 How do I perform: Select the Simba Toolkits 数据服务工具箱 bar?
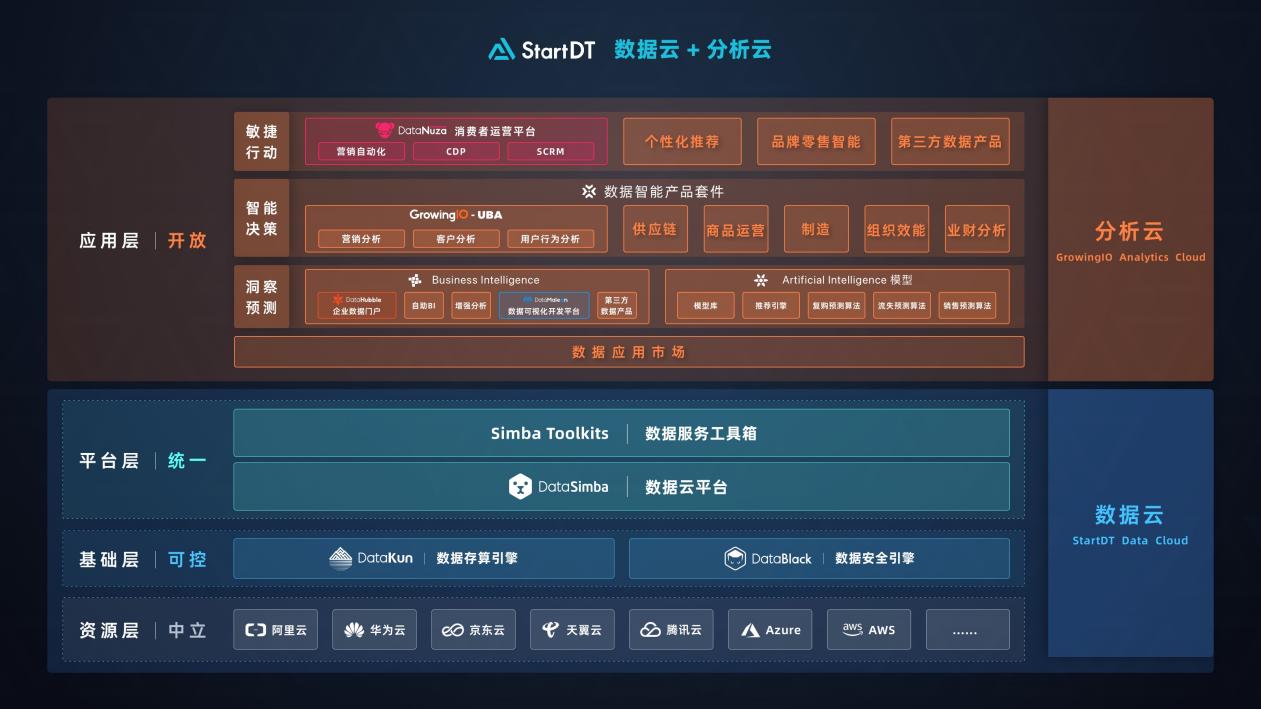621,433
